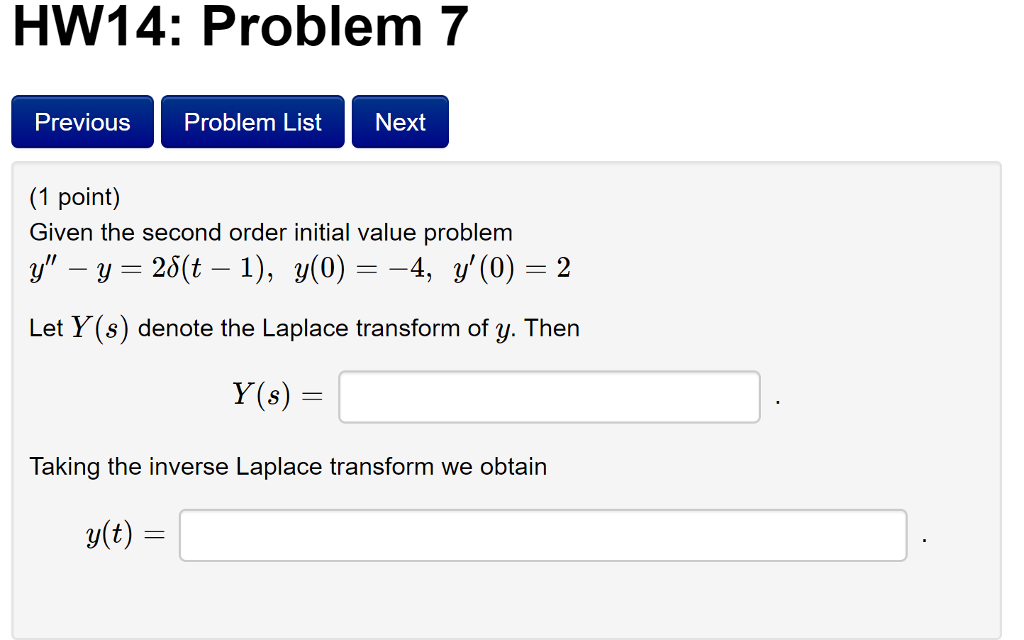
Task: Click inside the y(t) answer field
Action: click(x=542, y=534)
